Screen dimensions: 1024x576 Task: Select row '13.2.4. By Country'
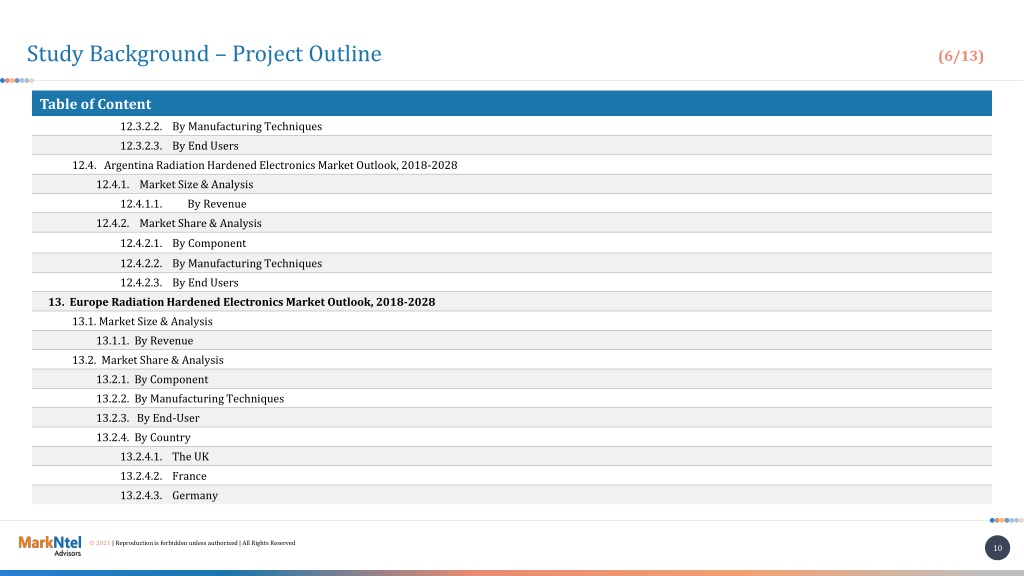(512, 438)
